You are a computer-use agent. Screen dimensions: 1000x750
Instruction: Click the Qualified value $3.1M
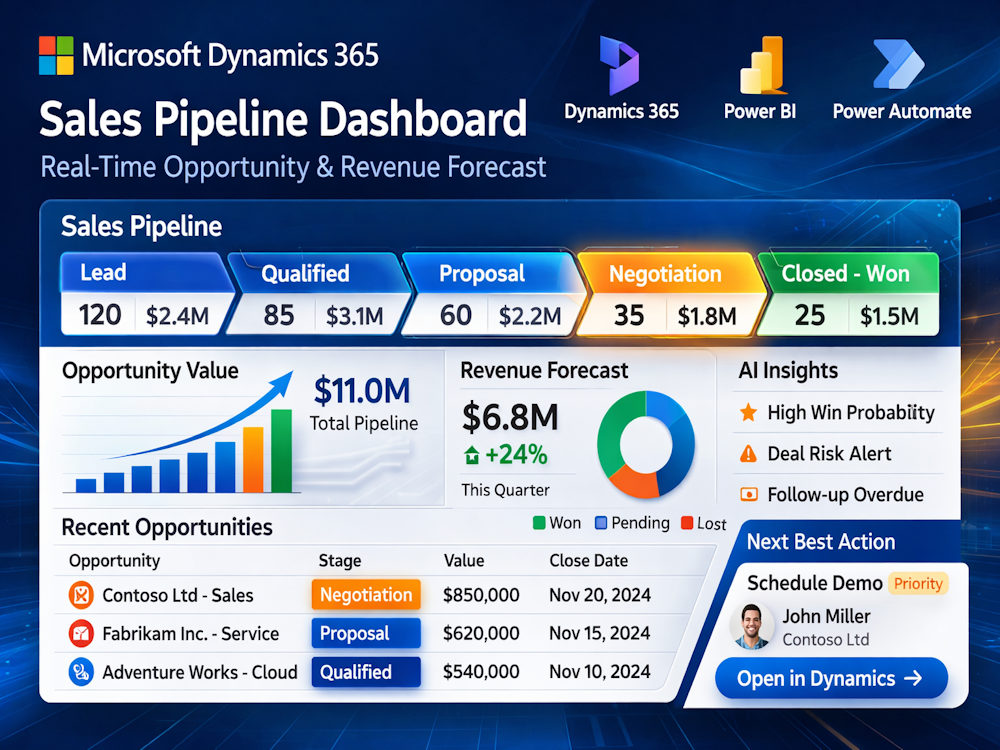coord(355,316)
